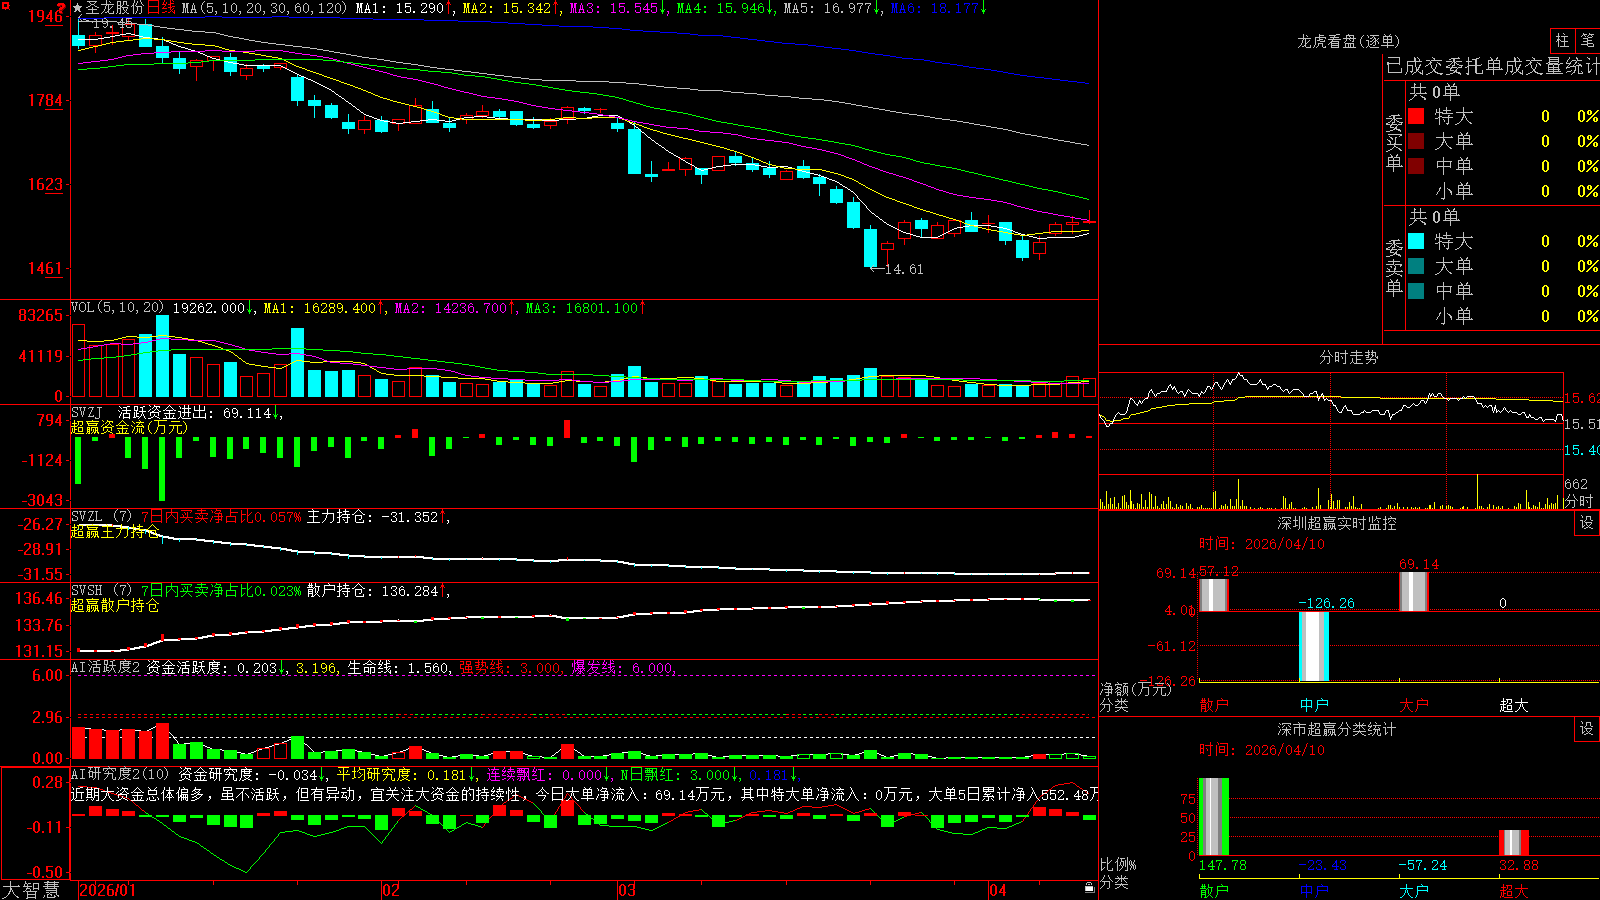Click the lock icon at bottom of chart
This screenshot has height=900, width=1600.
tap(1089, 888)
